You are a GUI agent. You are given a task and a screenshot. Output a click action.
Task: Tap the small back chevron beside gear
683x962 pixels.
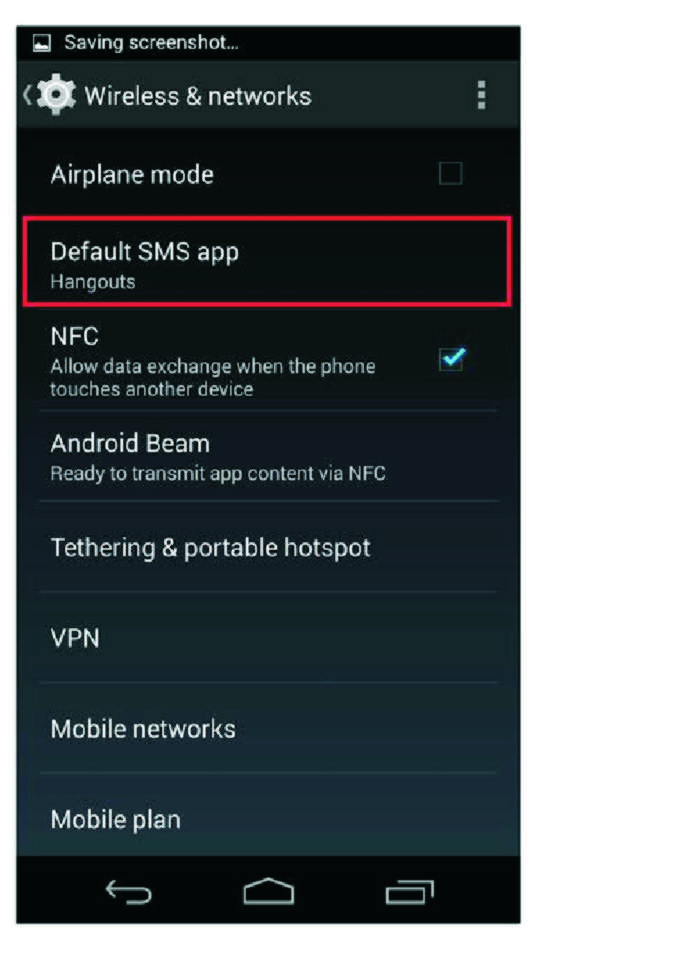pos(27,95)
